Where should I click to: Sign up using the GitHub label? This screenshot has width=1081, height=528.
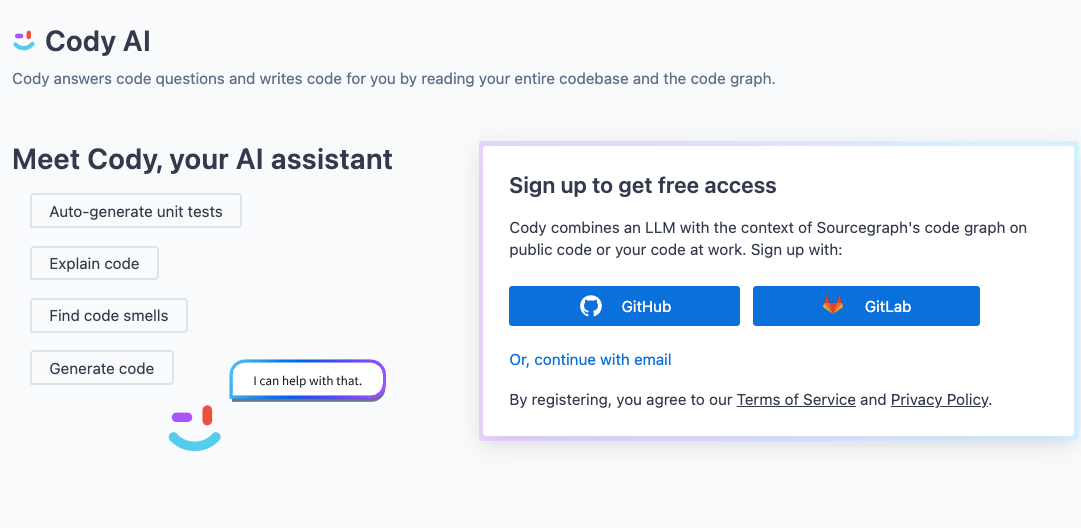tap(646, 307)
